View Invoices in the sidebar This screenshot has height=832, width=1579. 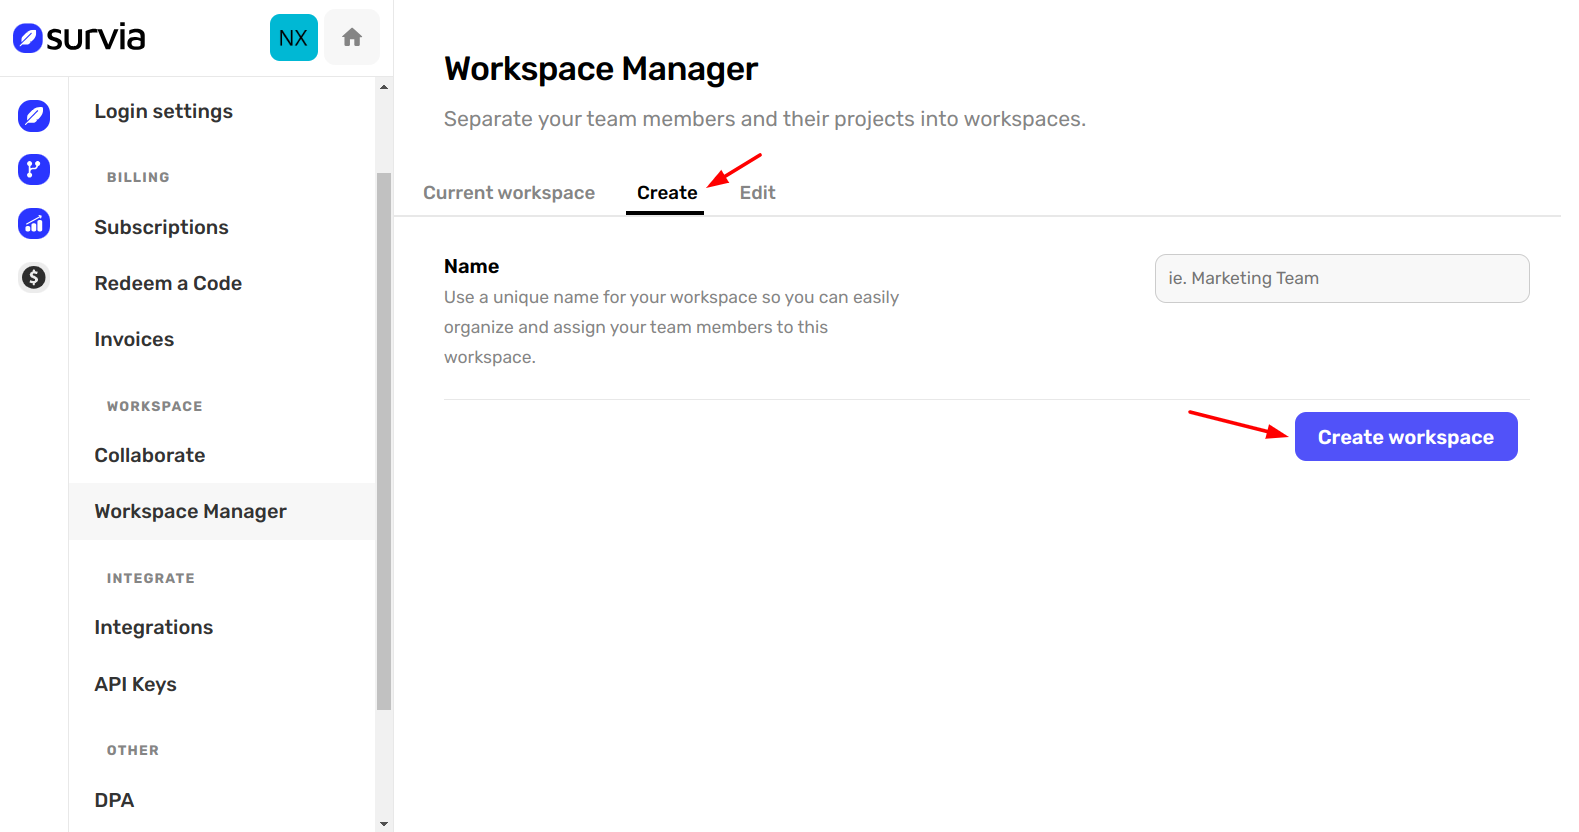click(134, 339)
